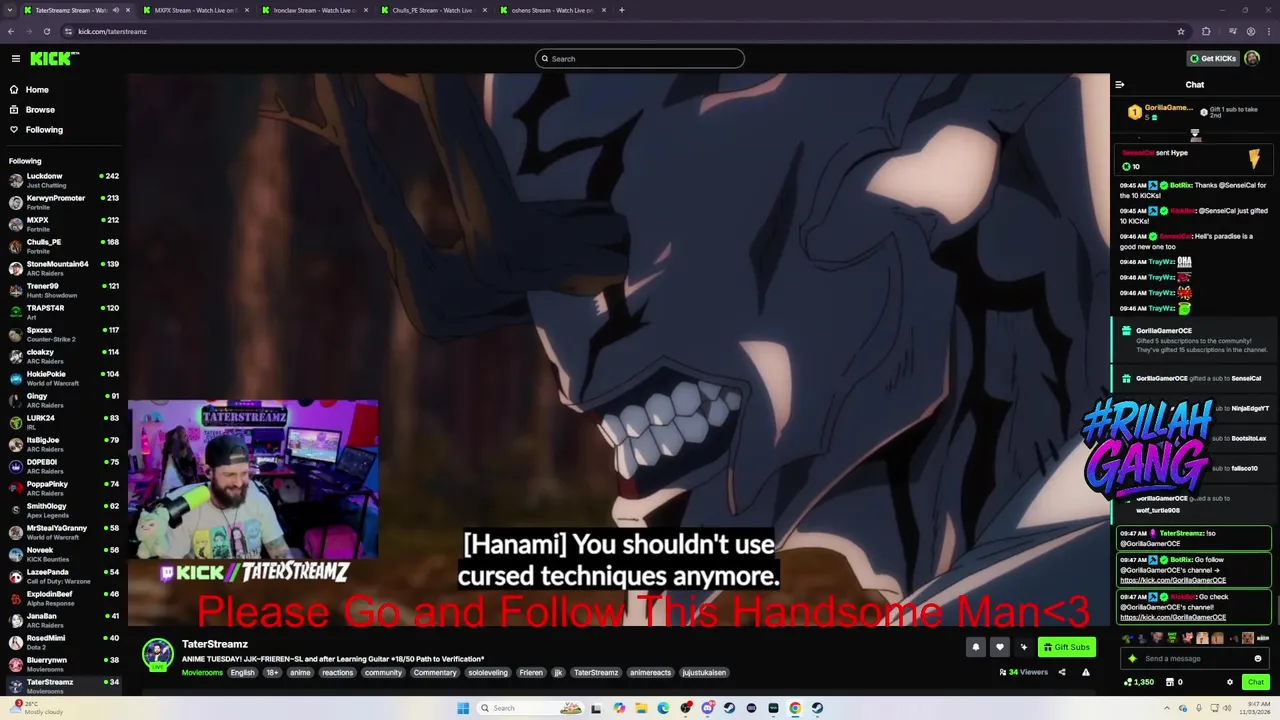This screenshot has height=720, width=1280.
Task: Switch to the Chulls_PE Stream tab
Action: [x=433, y=10]
